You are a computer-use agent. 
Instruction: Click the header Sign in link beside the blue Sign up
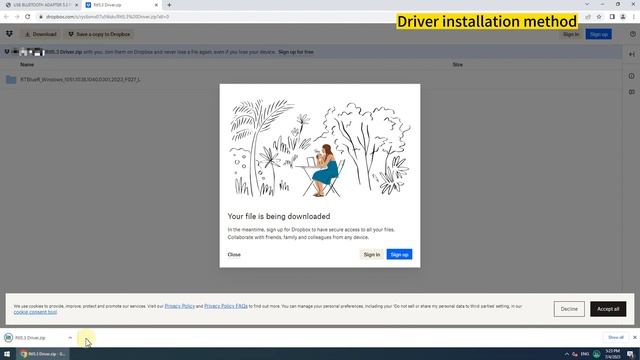[571, 34]
